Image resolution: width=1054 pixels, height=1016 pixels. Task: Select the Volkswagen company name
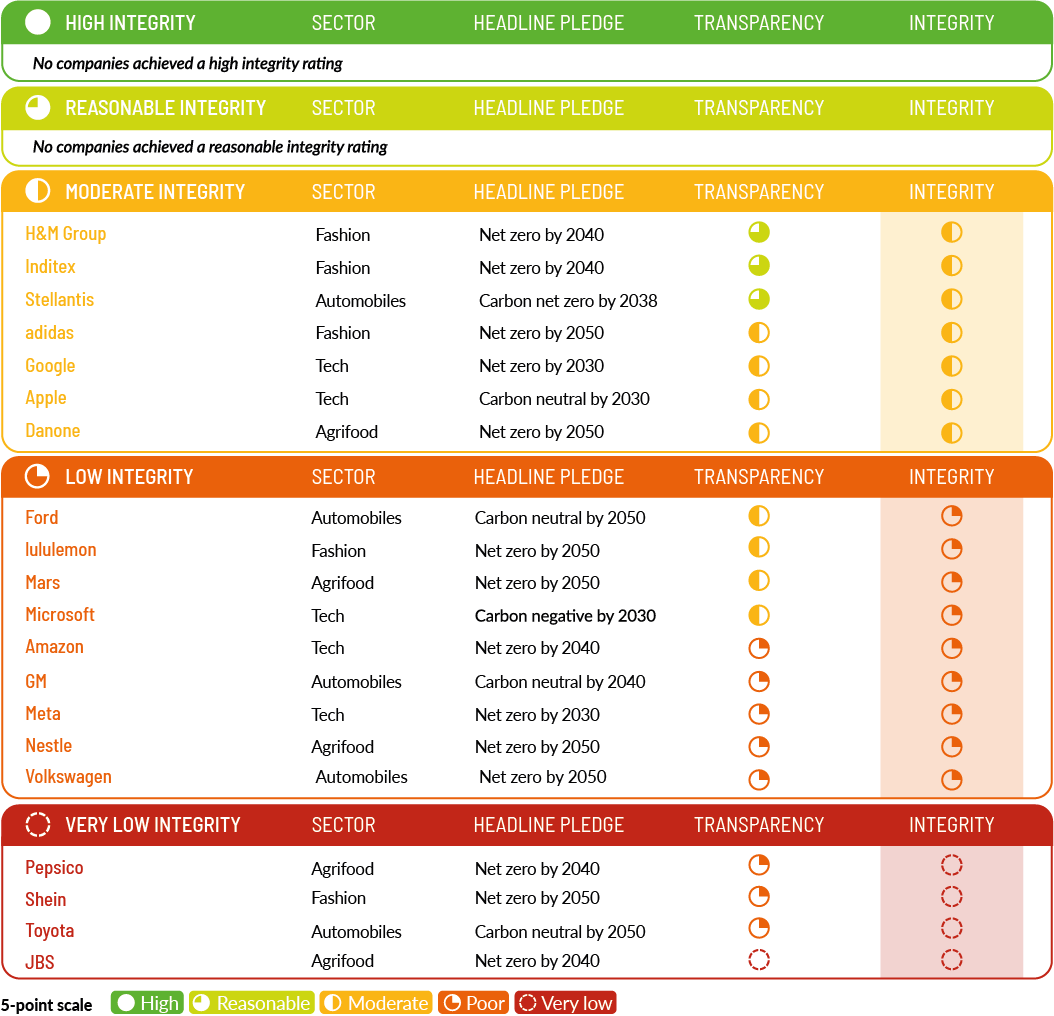pos(68,777)
